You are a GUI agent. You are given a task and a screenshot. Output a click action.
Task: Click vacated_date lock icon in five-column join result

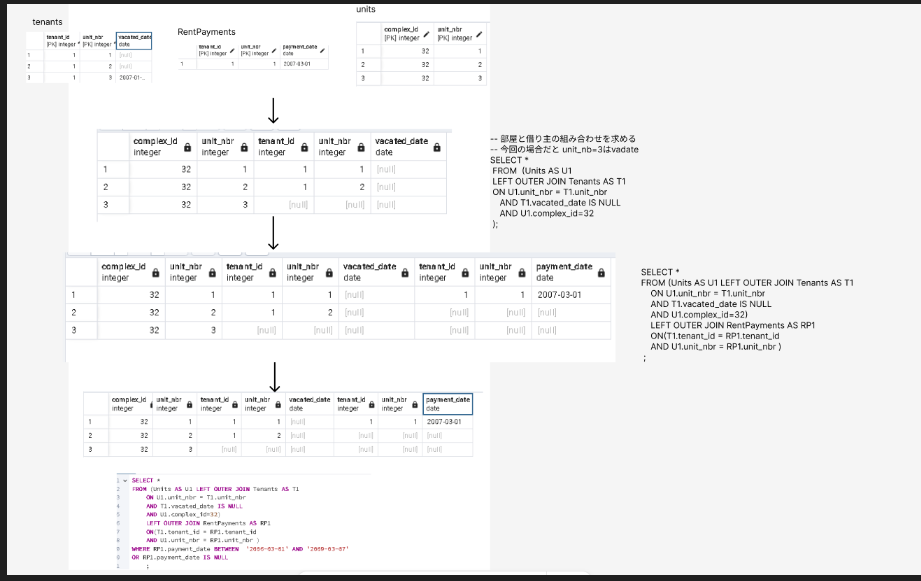point(437,147)
